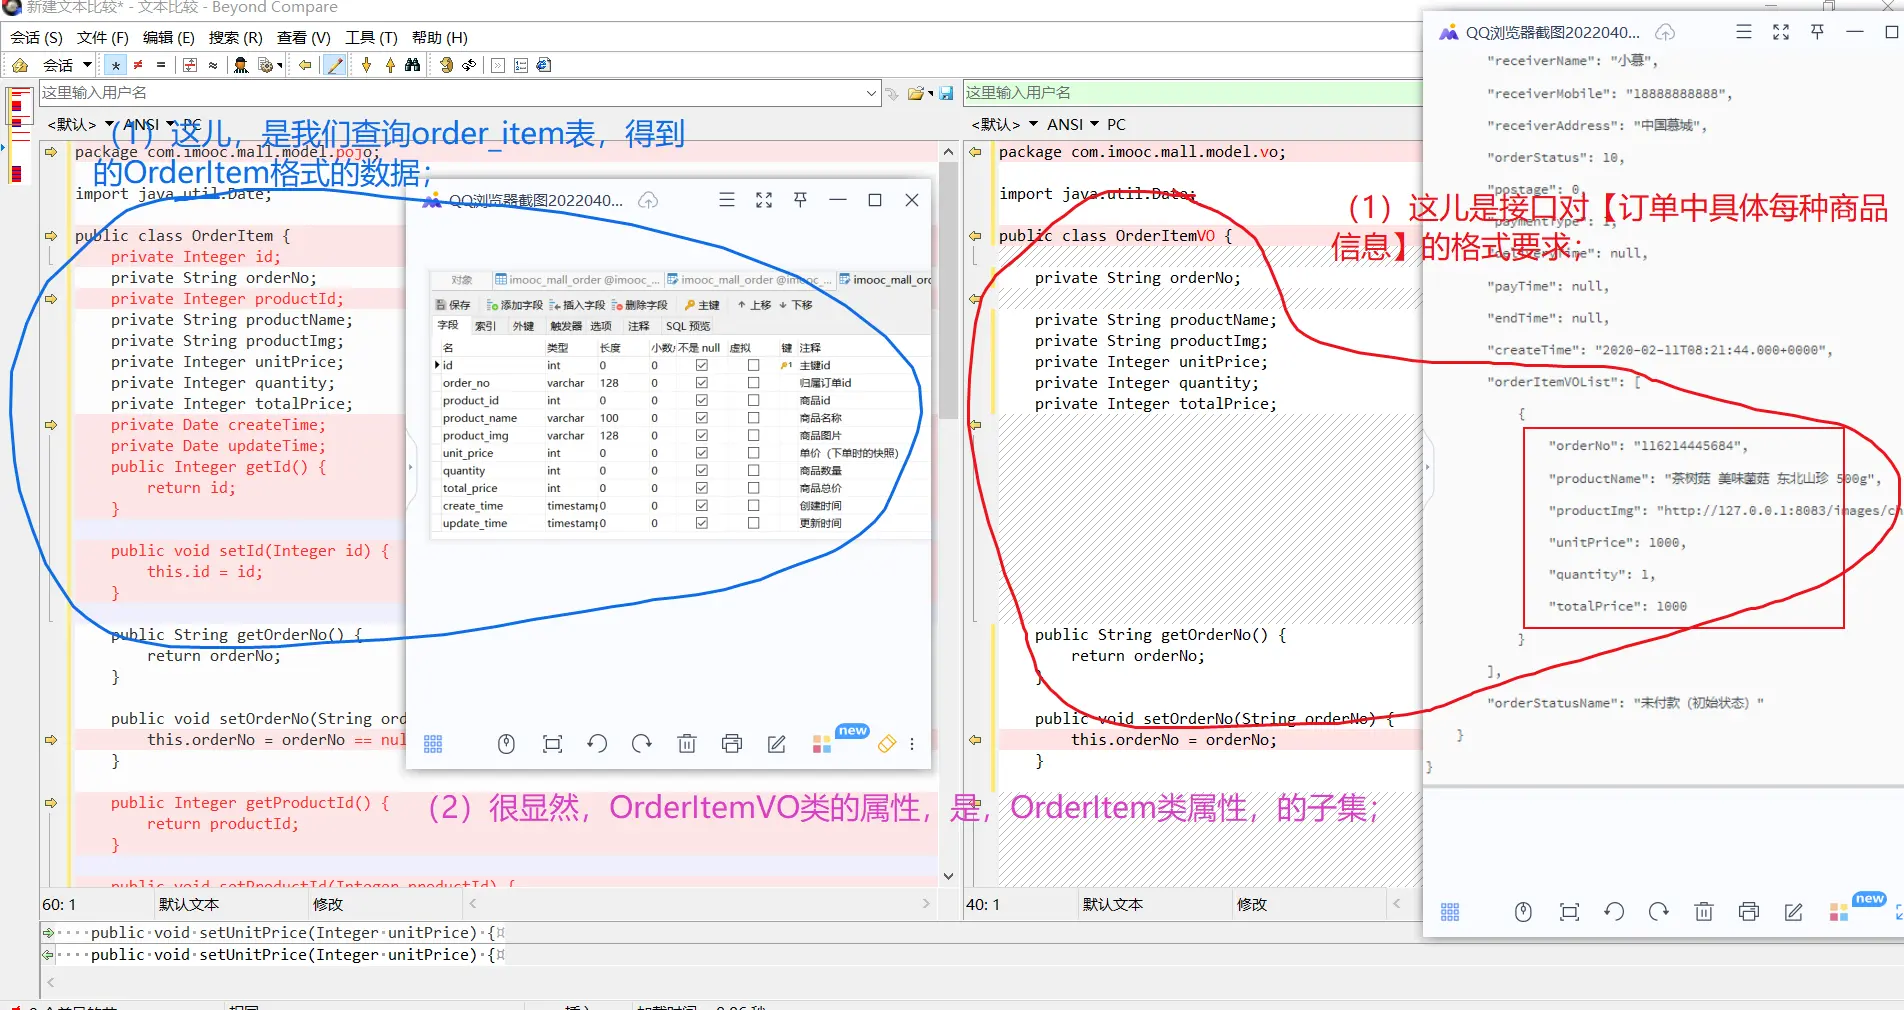Open the 查看 (V) menu
Screen dimensions: 1904x1010
(x=303, y=38)
